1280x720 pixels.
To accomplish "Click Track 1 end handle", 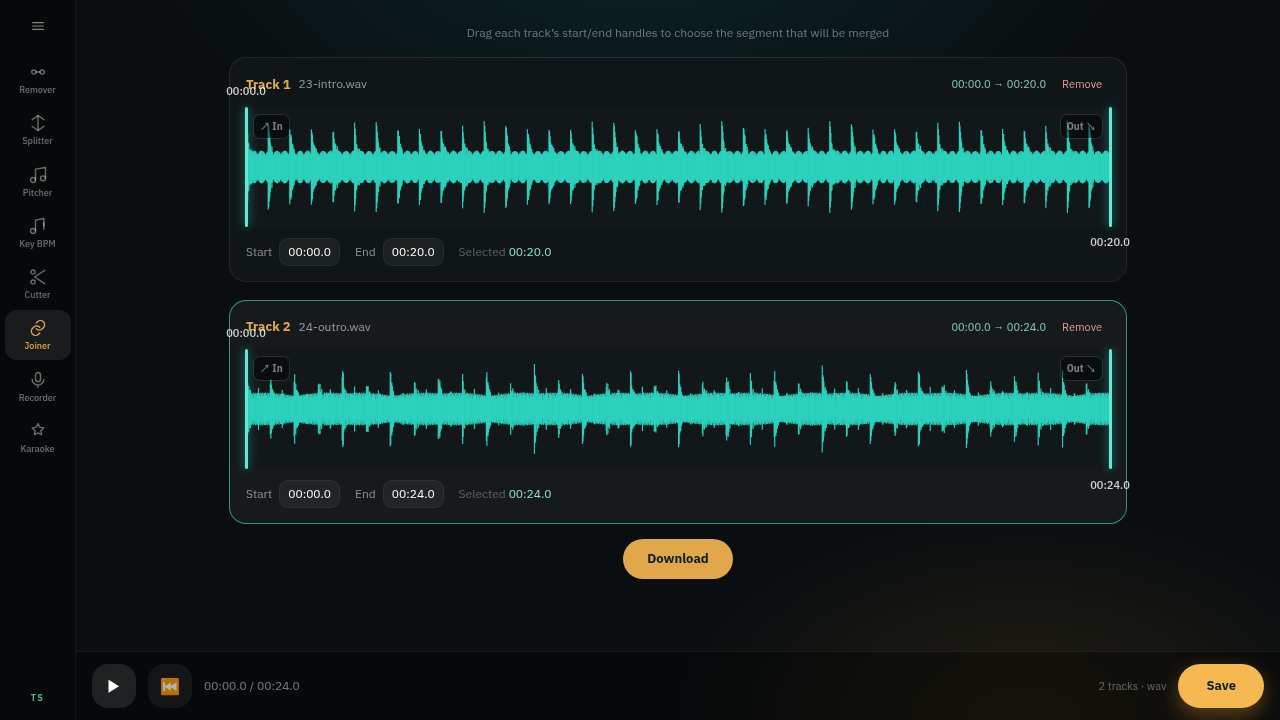I will coord(1110,167).
